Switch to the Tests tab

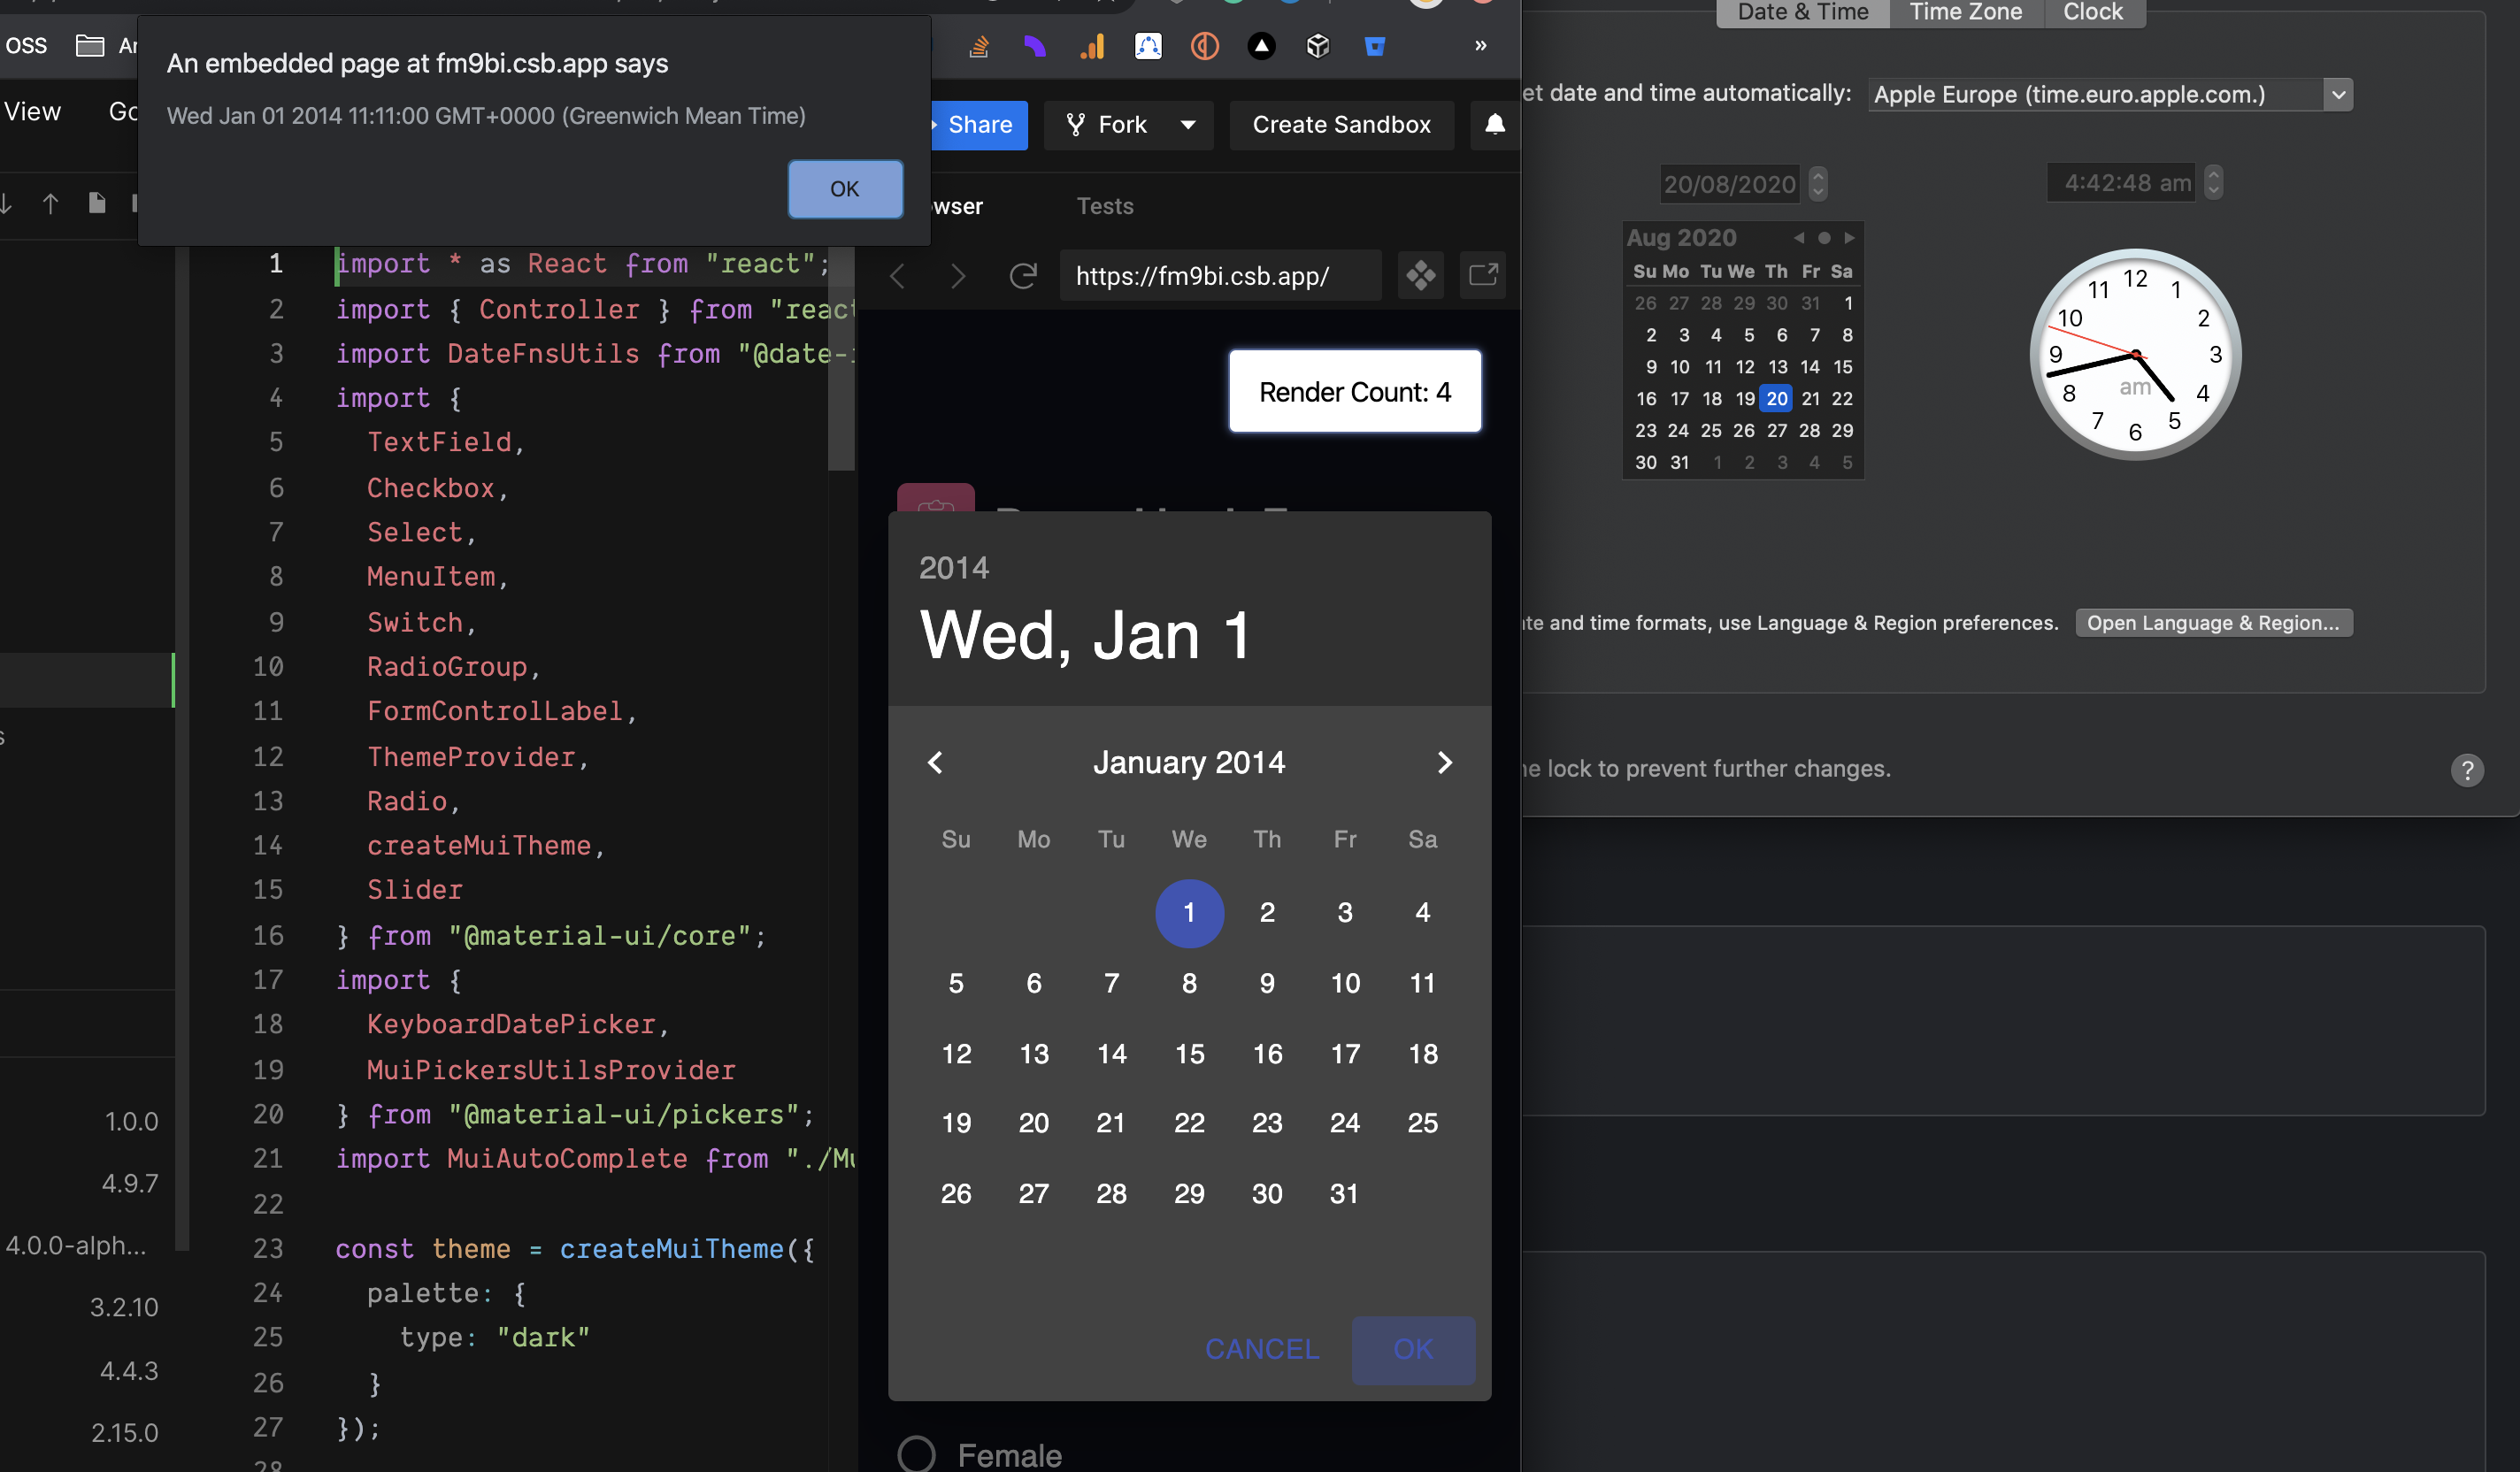pos(1105,206)
